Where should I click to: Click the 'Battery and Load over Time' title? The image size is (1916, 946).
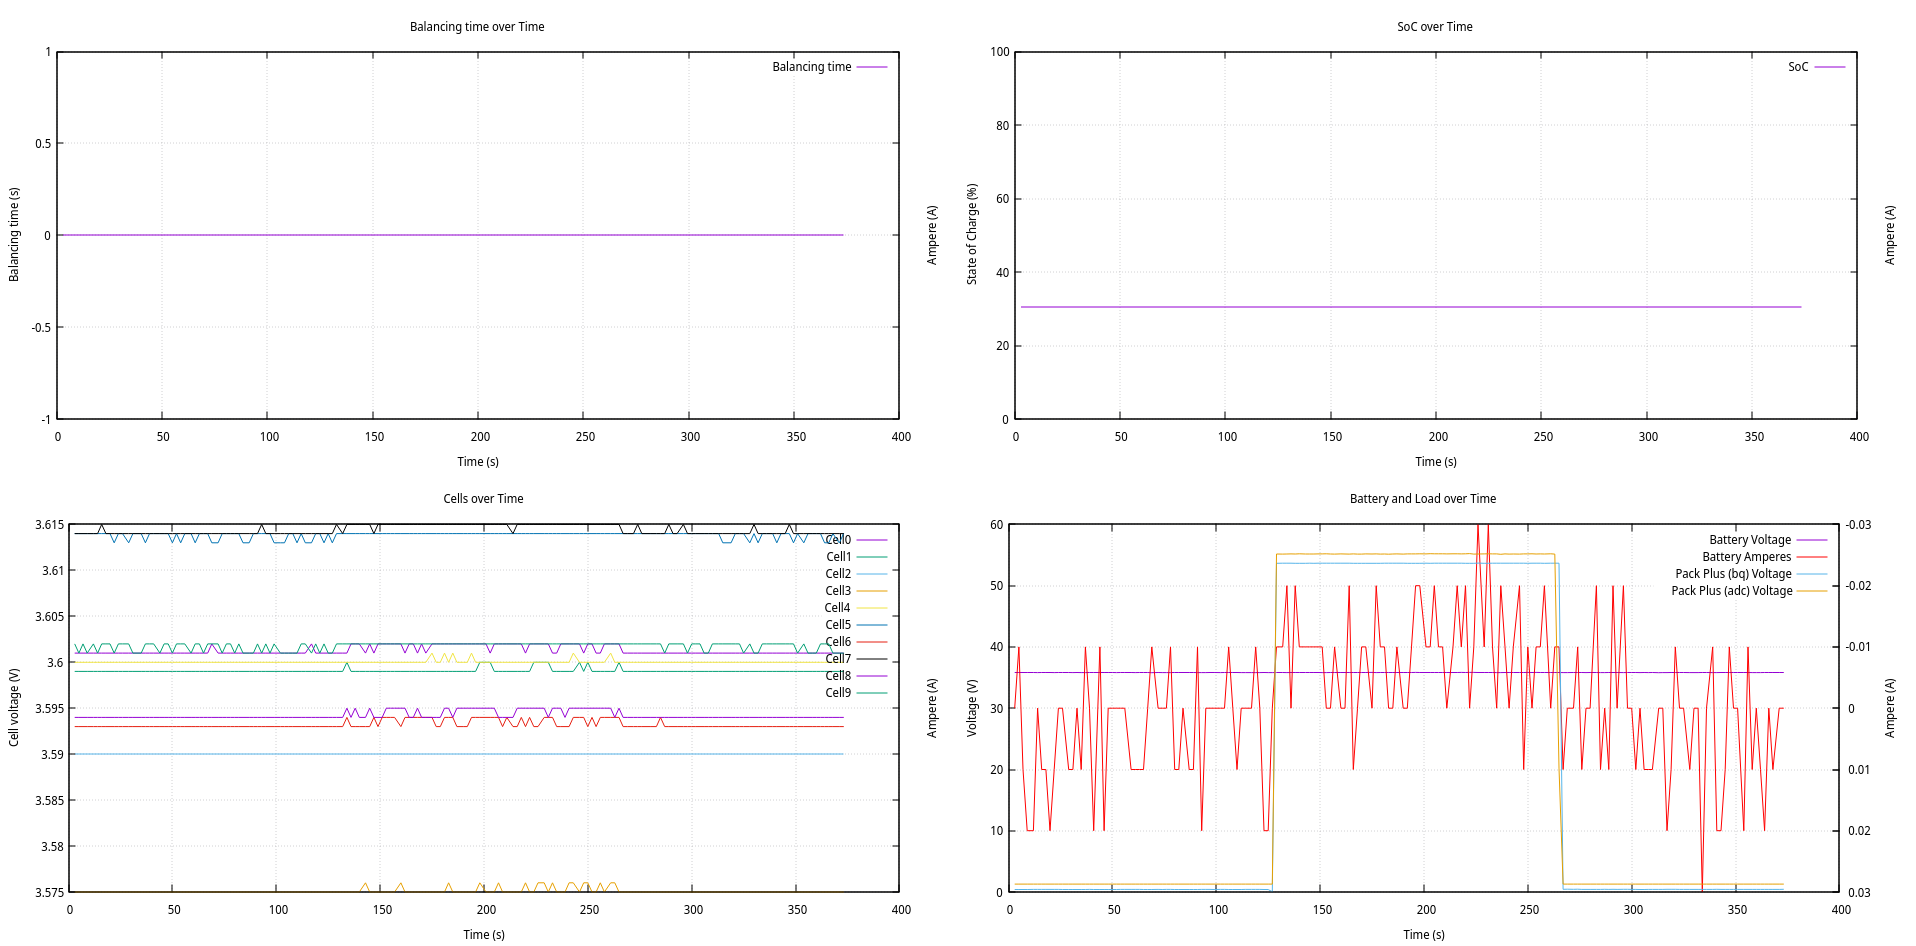[x=1422, y=499]
